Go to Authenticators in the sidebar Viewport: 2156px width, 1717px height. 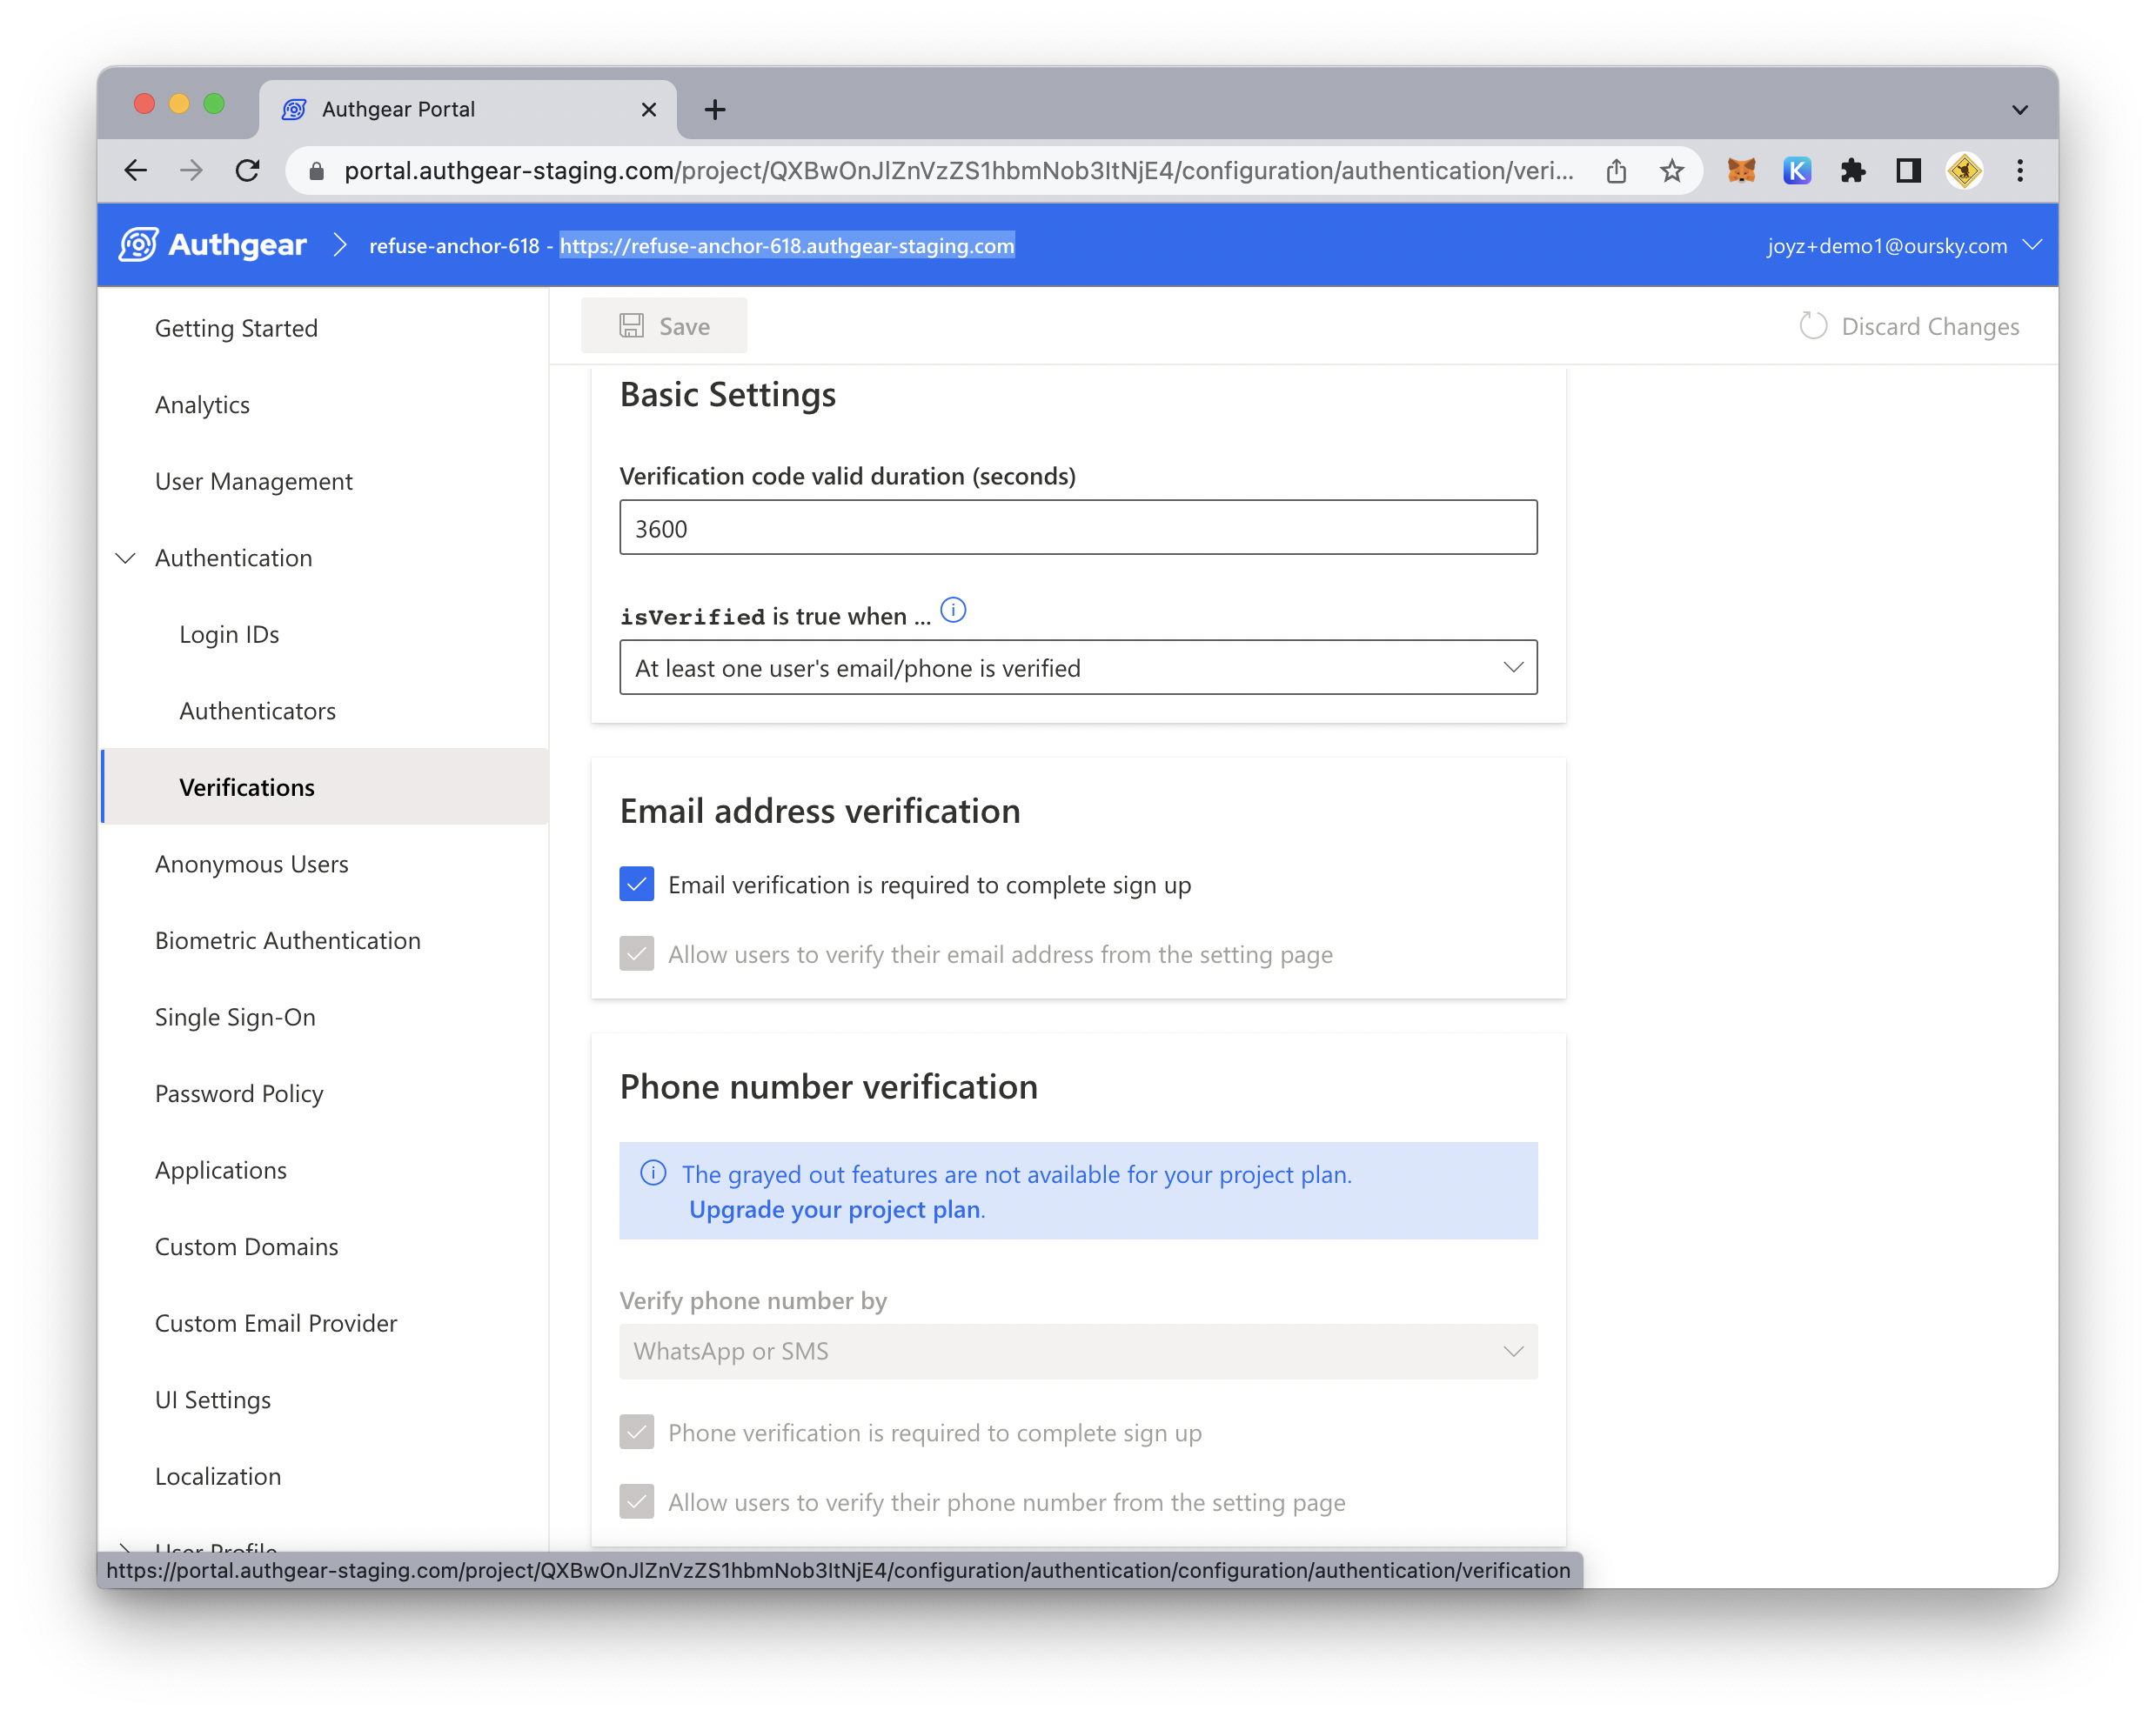(x=257, y=711)
